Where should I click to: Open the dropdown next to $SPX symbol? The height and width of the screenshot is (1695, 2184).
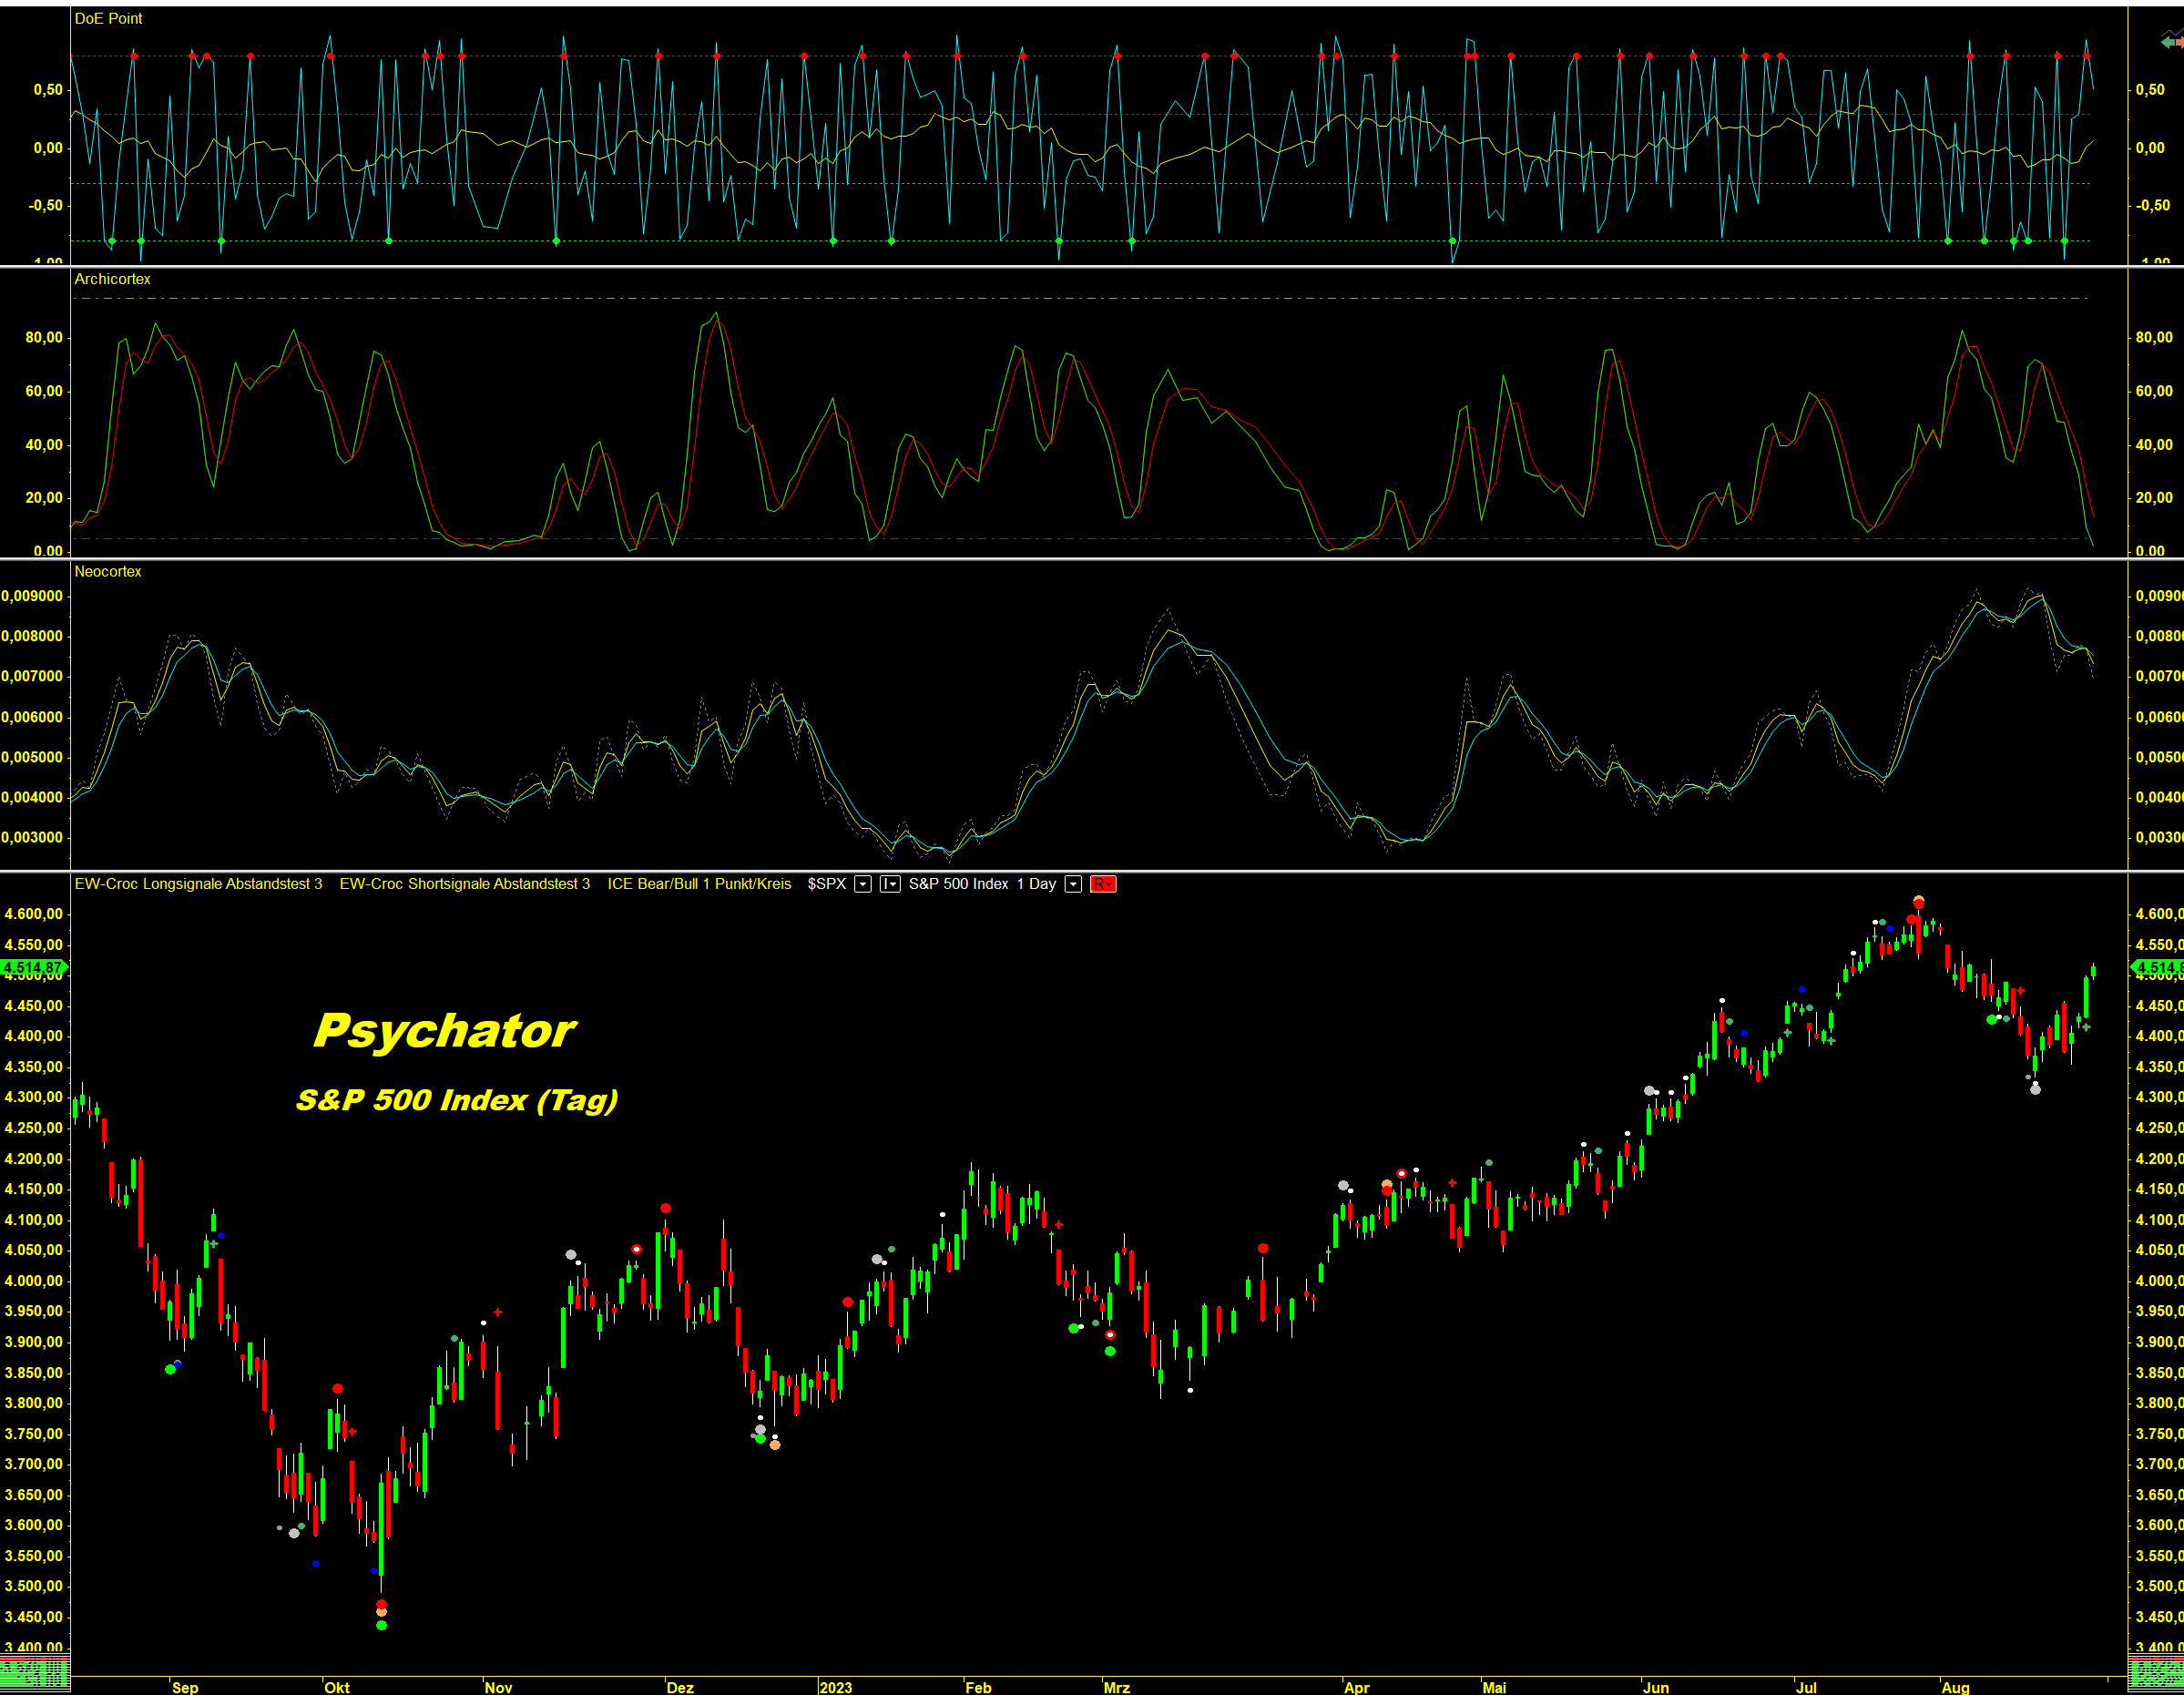pyautogui.click(x=863, y=884)
